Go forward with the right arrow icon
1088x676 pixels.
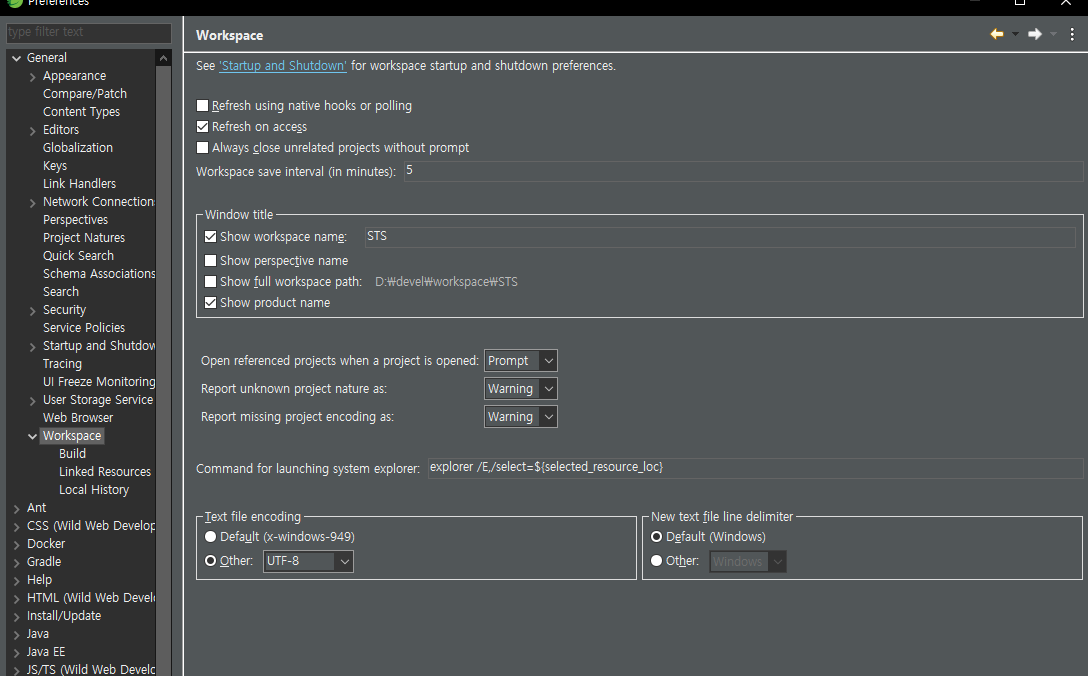click(1035, 34)
